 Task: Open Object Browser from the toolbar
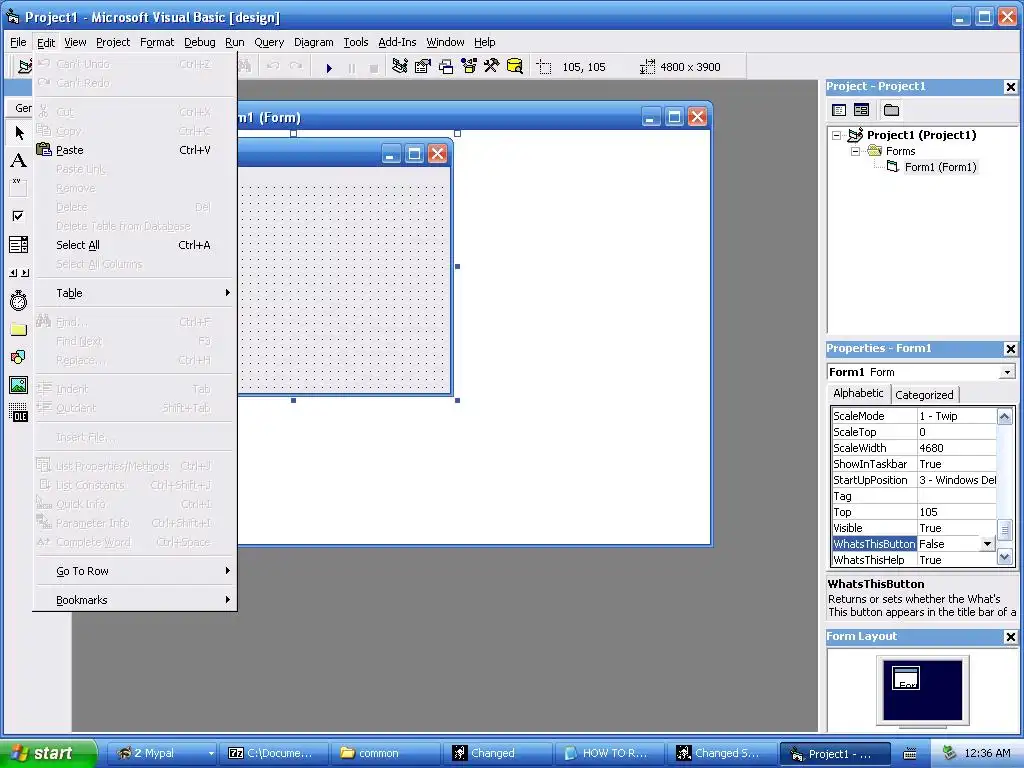click(x=469, y=67)
